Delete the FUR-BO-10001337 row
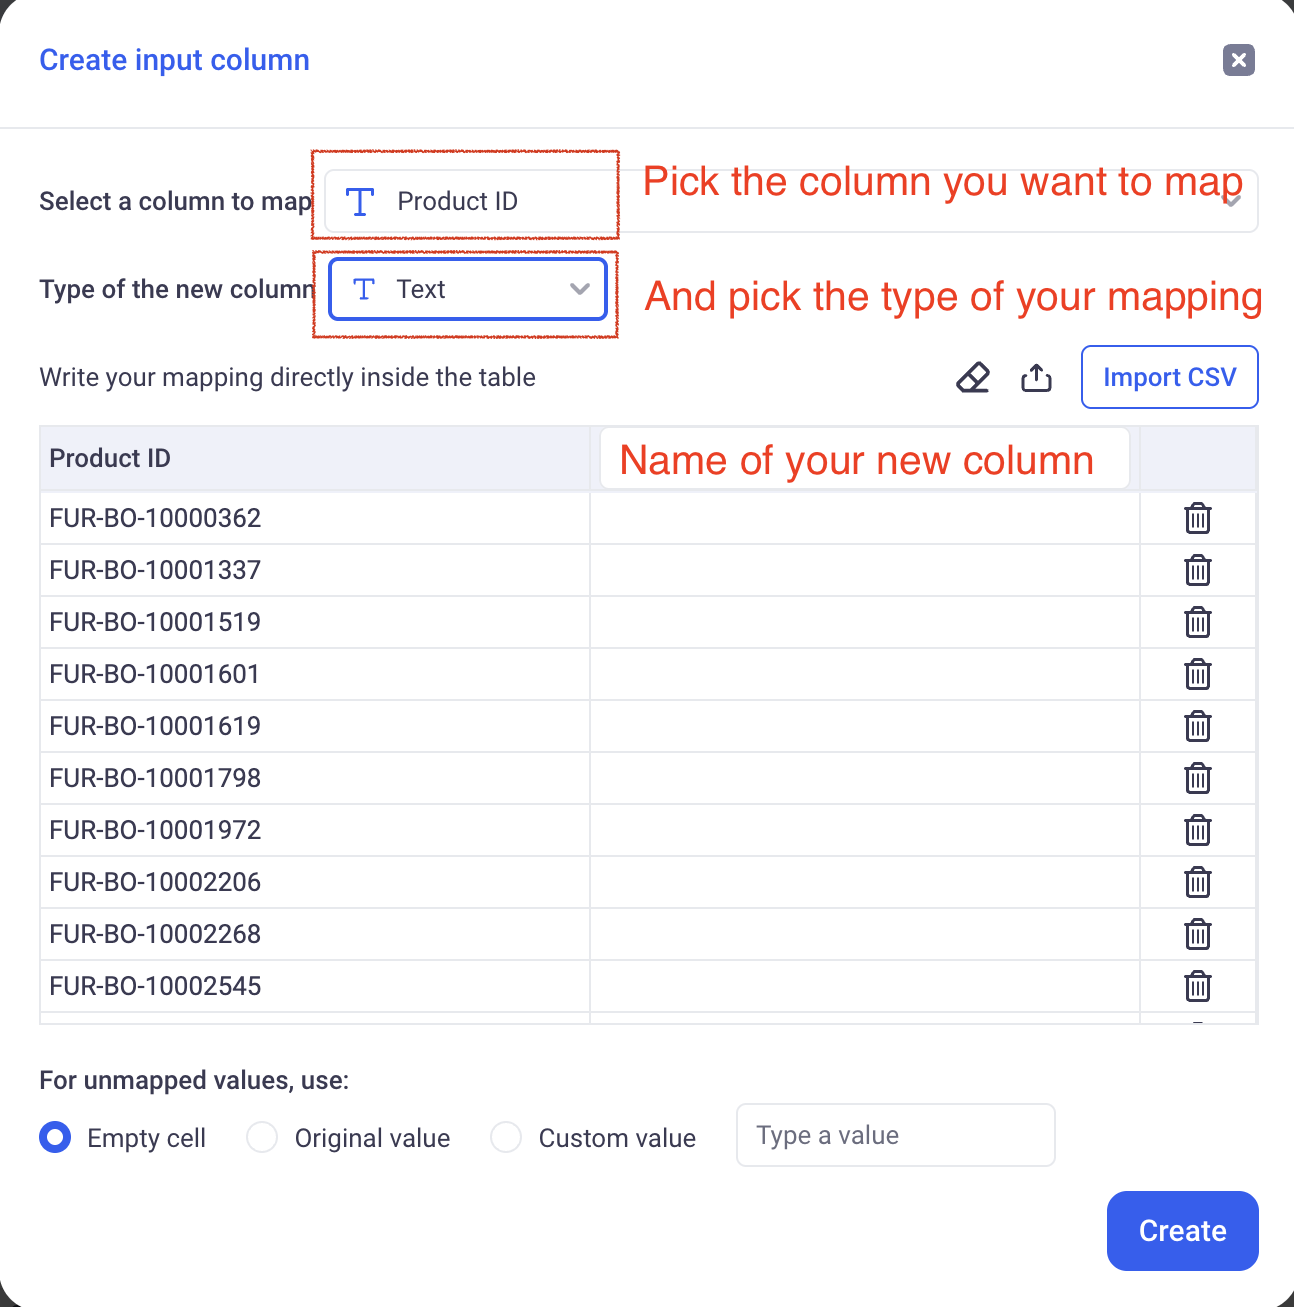 (x=1197, y=570)
